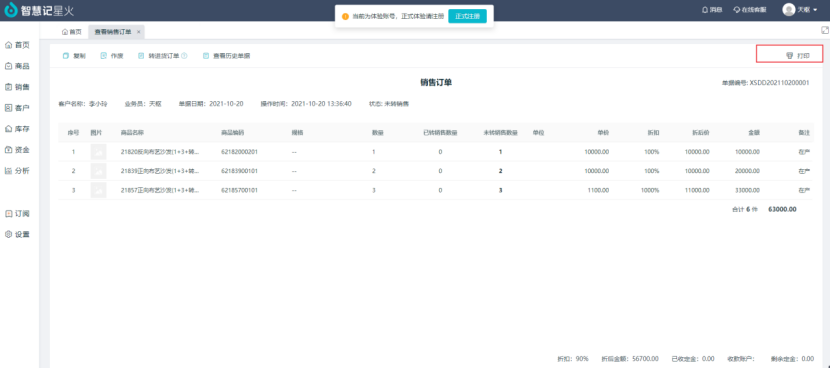830x368 pixels.
Task: Open 查看历史单据 history documents
Action: tap(227, 56)
